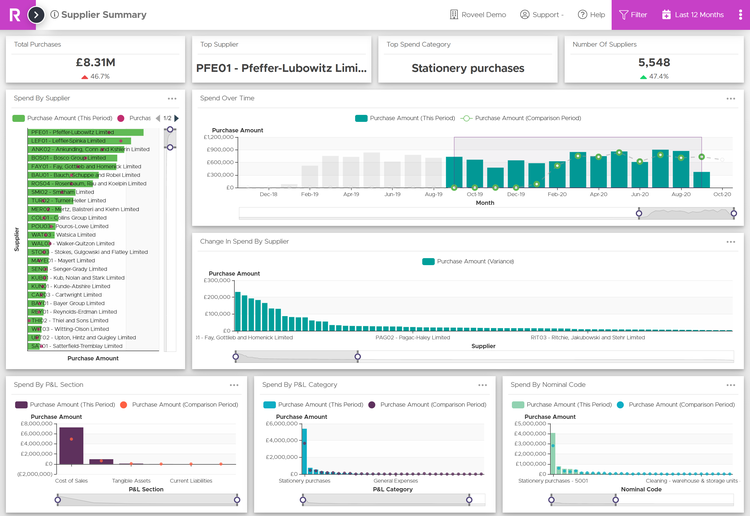Open the Support dropdown menu
The height and width of the screenshot is (516, 750).
point(541,15)
